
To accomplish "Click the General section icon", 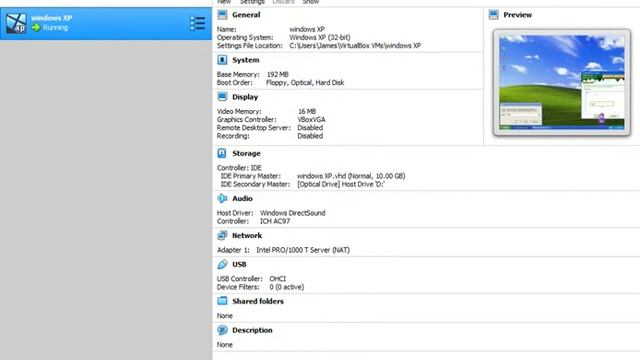I will [x=222, y=15].
